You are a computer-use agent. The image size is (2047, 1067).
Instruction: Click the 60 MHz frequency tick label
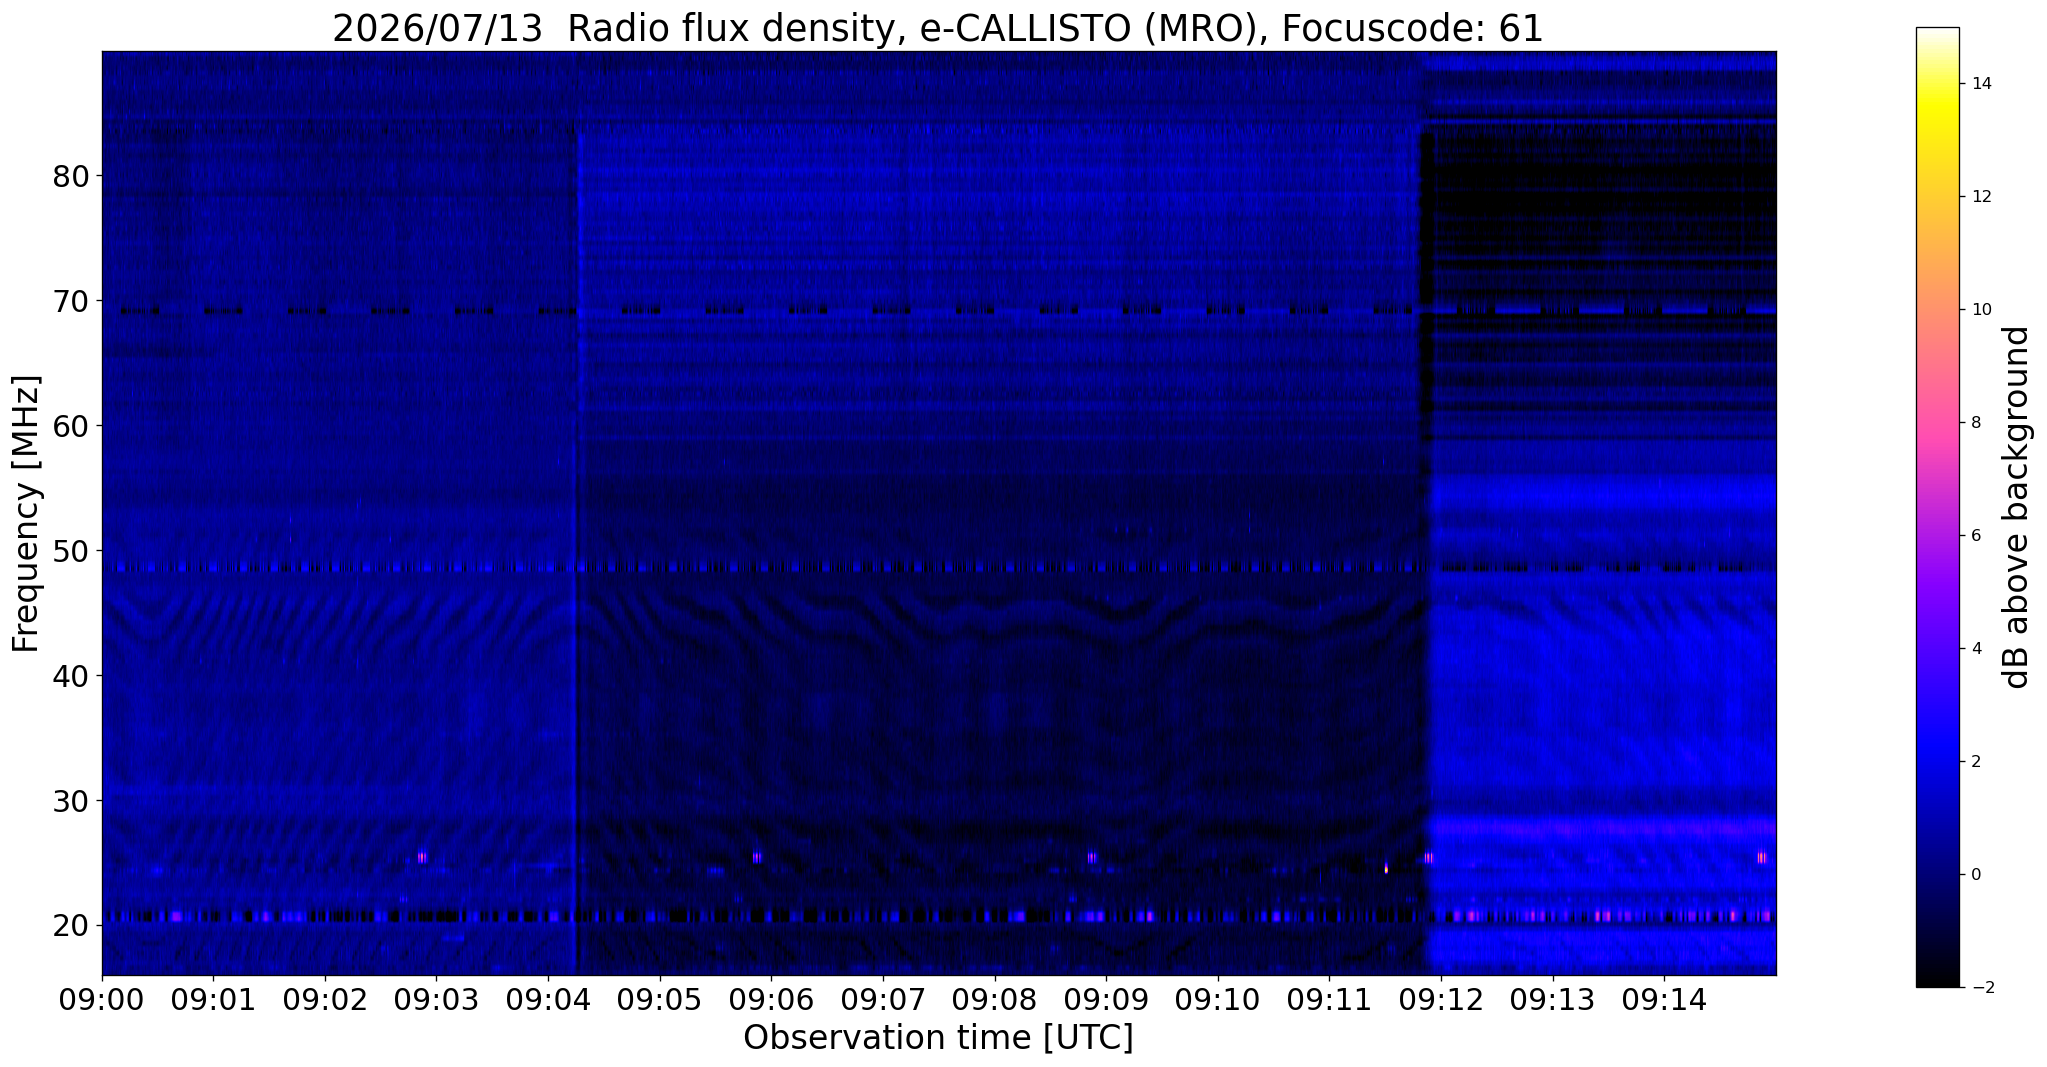[71, 426]
